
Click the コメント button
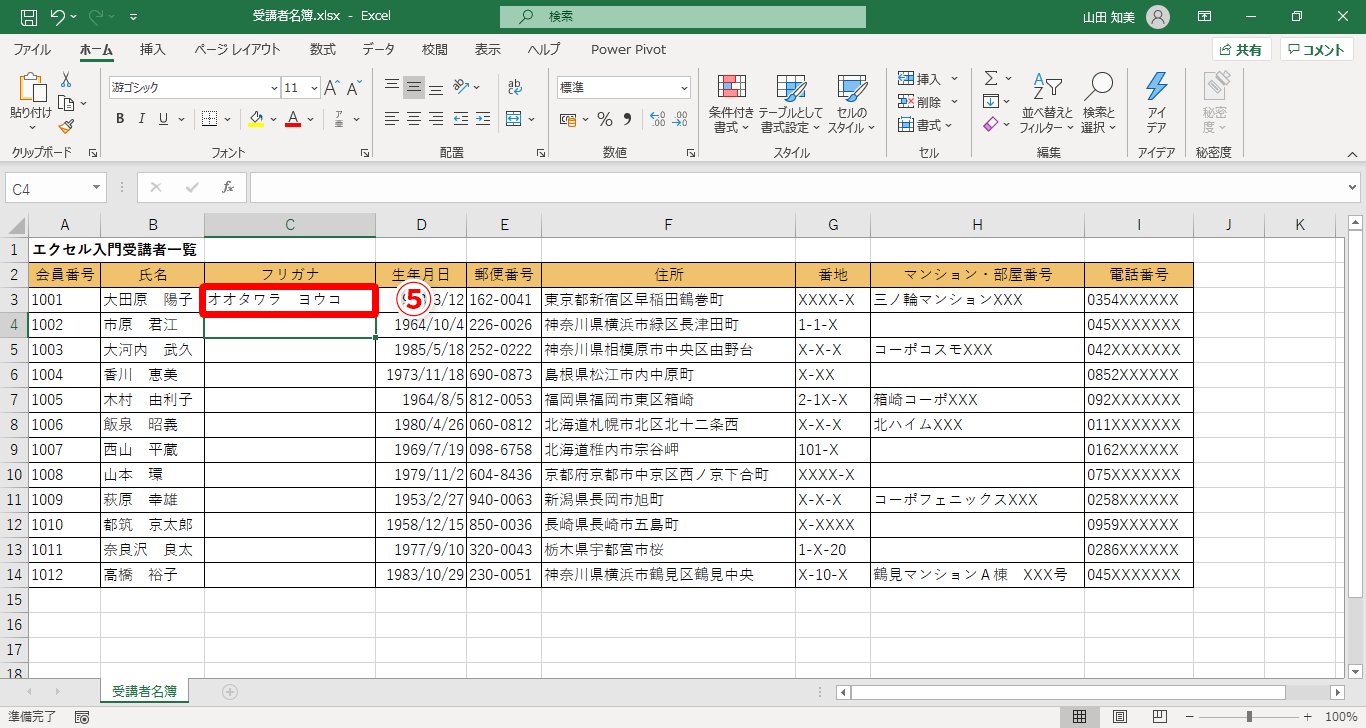(x=1317, y=50)
